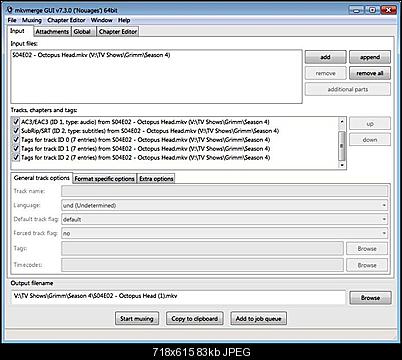Viewport: 402px width, 360px height.
Task: Click Copy to clipboard button
Action: pos(194,318)
